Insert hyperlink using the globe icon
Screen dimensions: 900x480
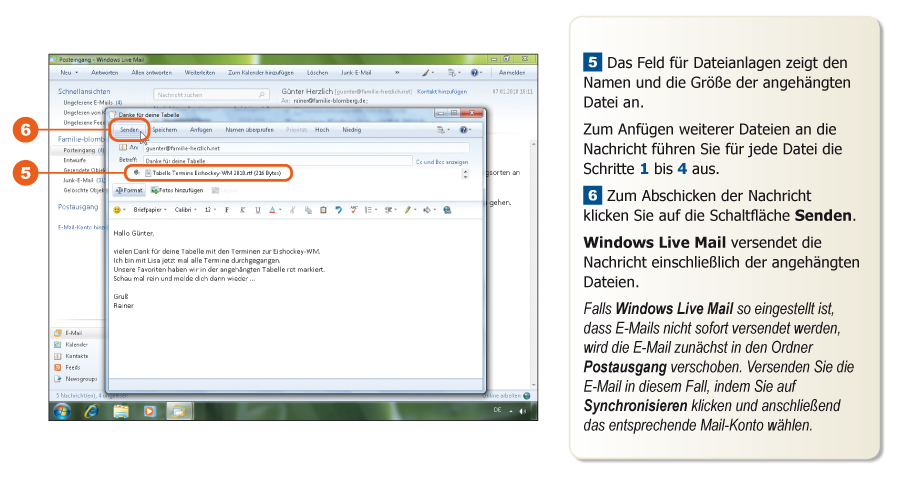pyautogui.click(x=447, y=210)
